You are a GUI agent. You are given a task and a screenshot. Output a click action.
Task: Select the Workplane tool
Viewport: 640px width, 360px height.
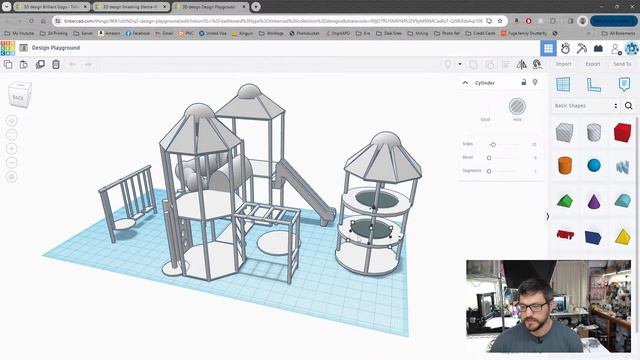(x=563, y=84)
